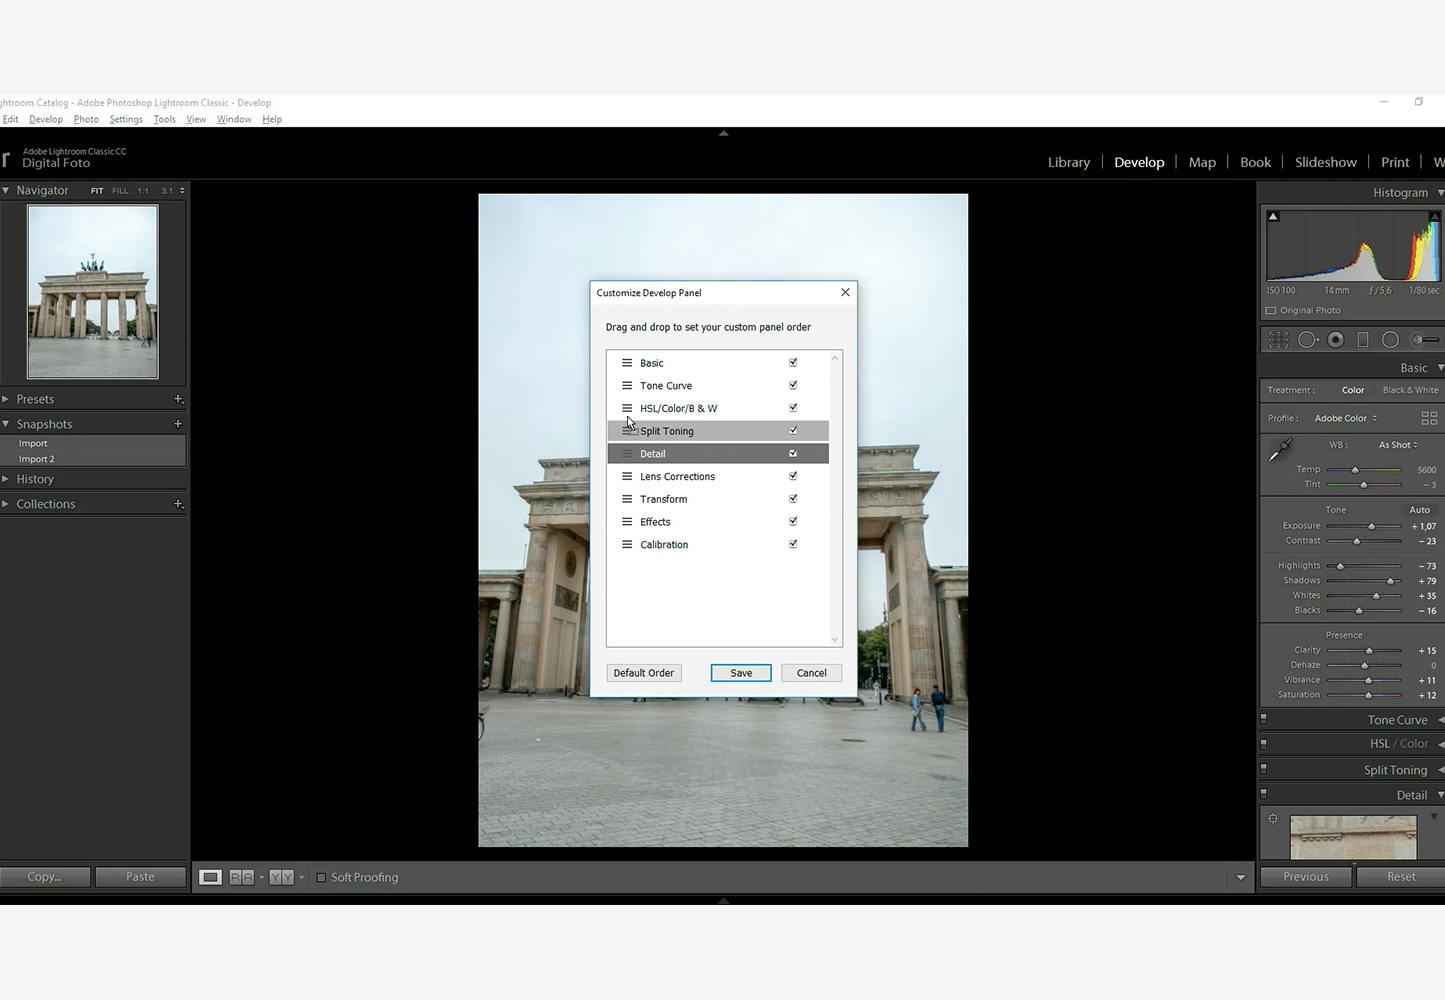Select the Radial Filter tool
Screen dimensions: 1445x1000
1390,340
